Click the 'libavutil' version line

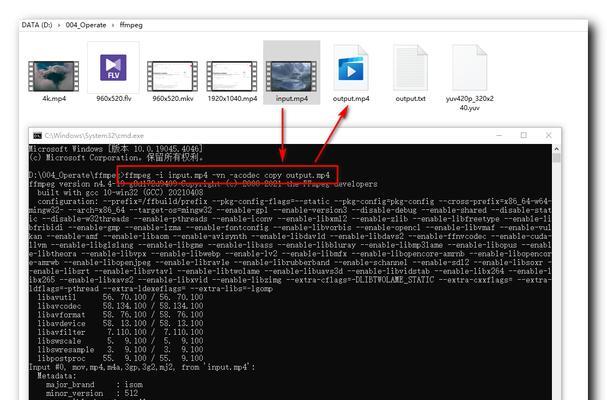[x=120, y=297]
